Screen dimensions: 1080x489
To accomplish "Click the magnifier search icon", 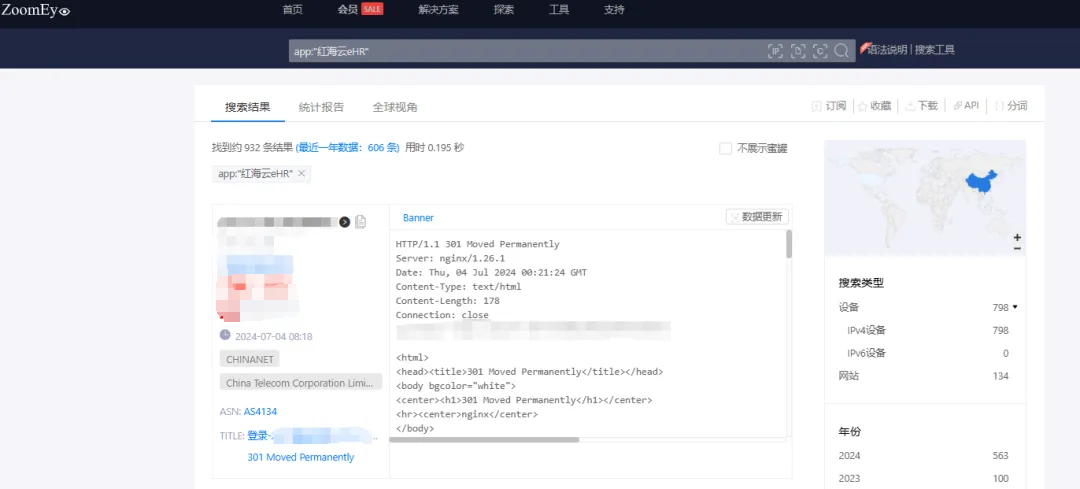I will coord(841,51).
